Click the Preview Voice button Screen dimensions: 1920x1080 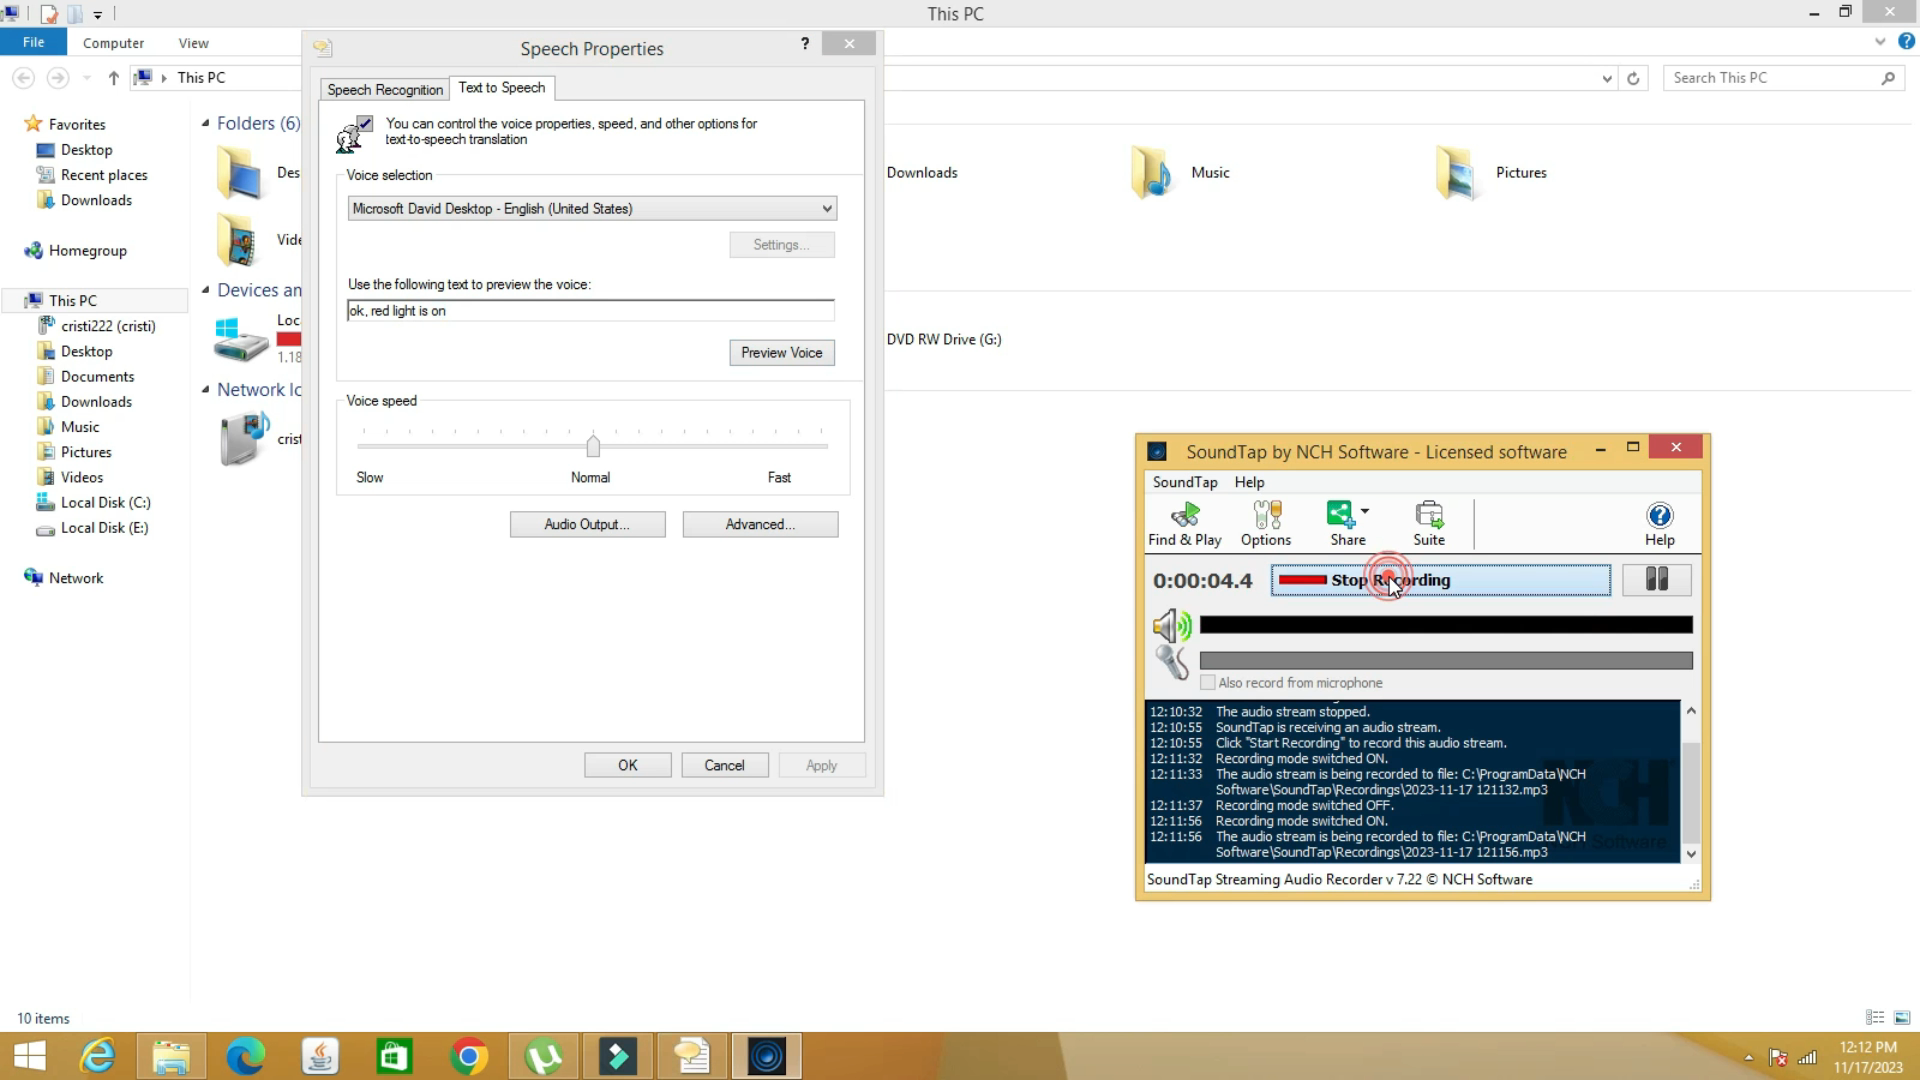tap(781, 353)
